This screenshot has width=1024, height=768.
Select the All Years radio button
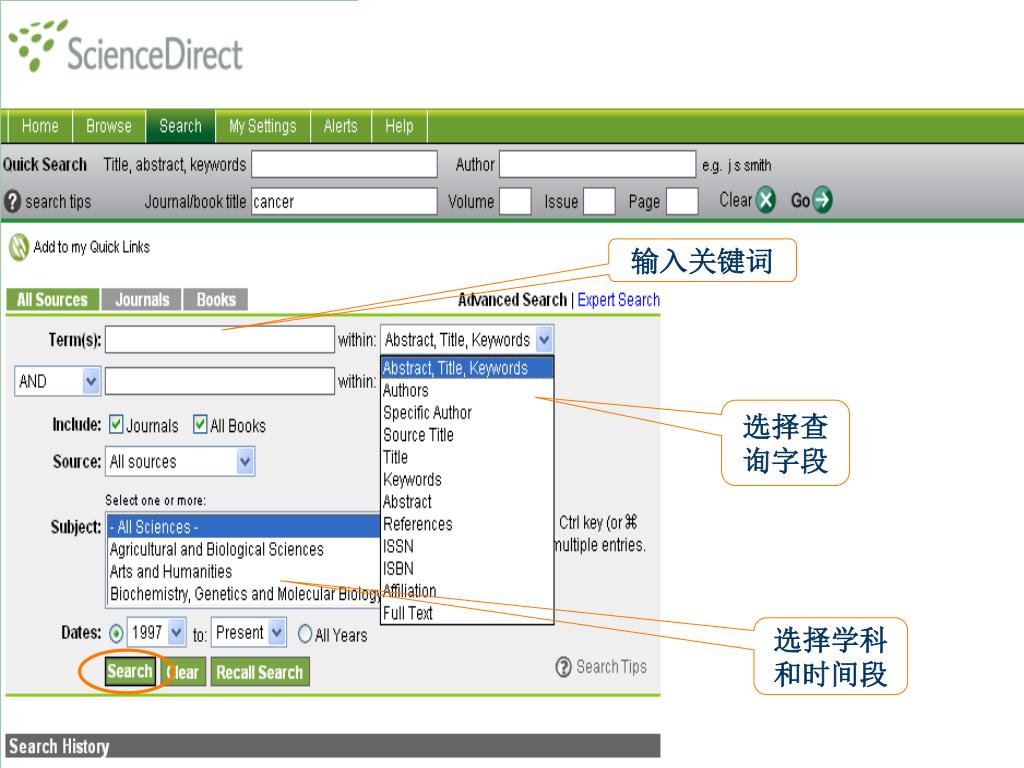(305, 633)
